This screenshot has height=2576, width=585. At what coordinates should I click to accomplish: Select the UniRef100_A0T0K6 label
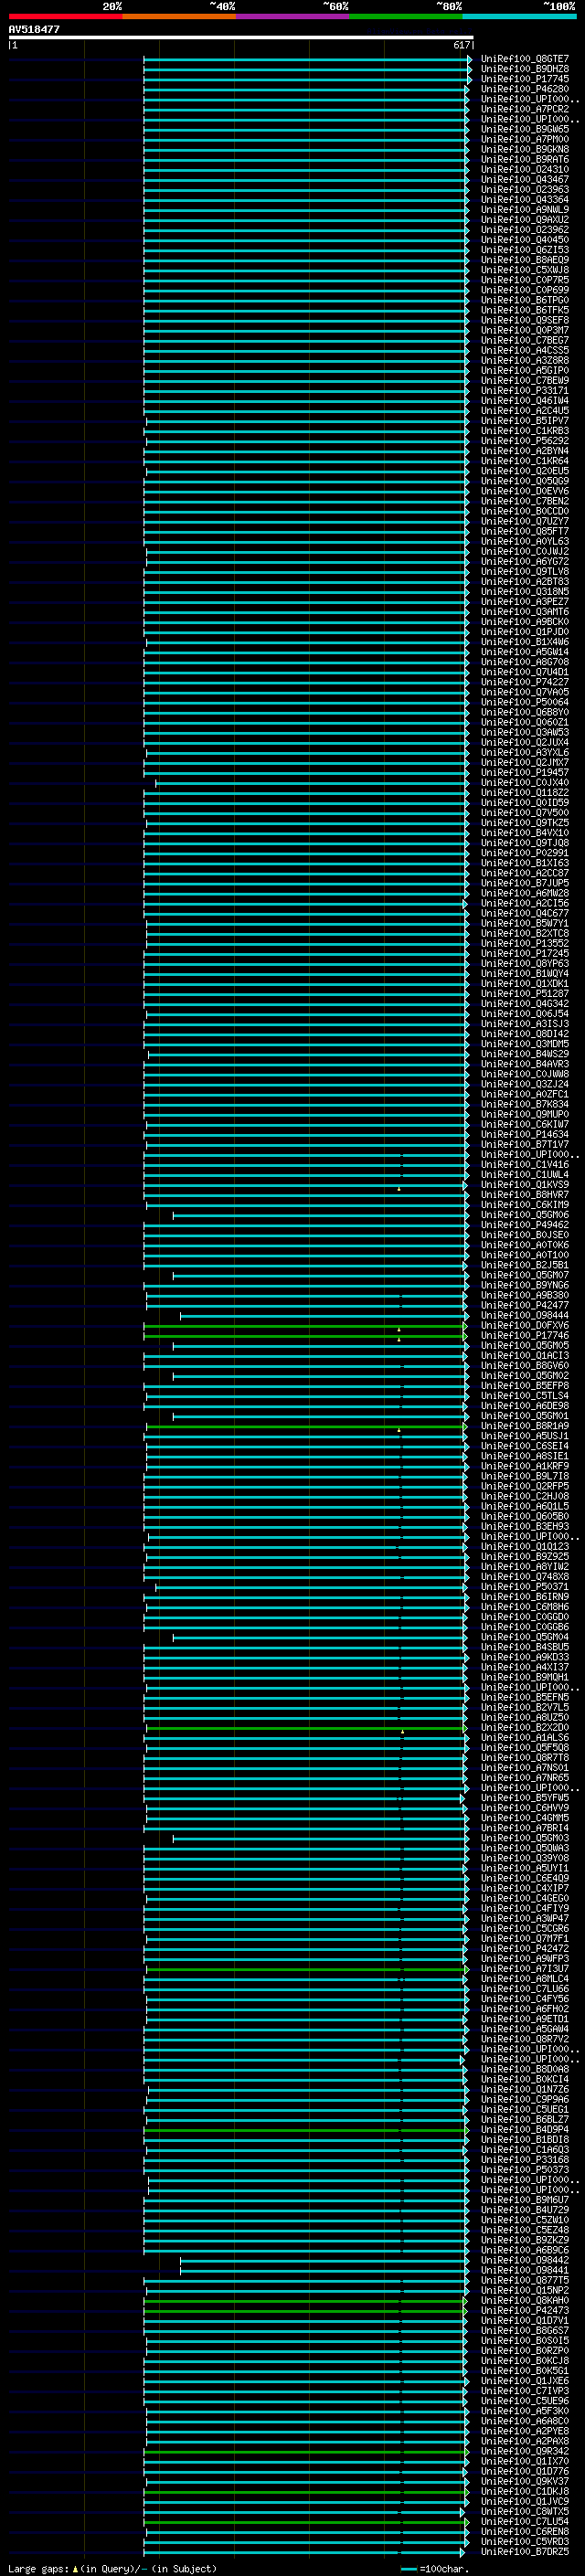(524, 1245)
